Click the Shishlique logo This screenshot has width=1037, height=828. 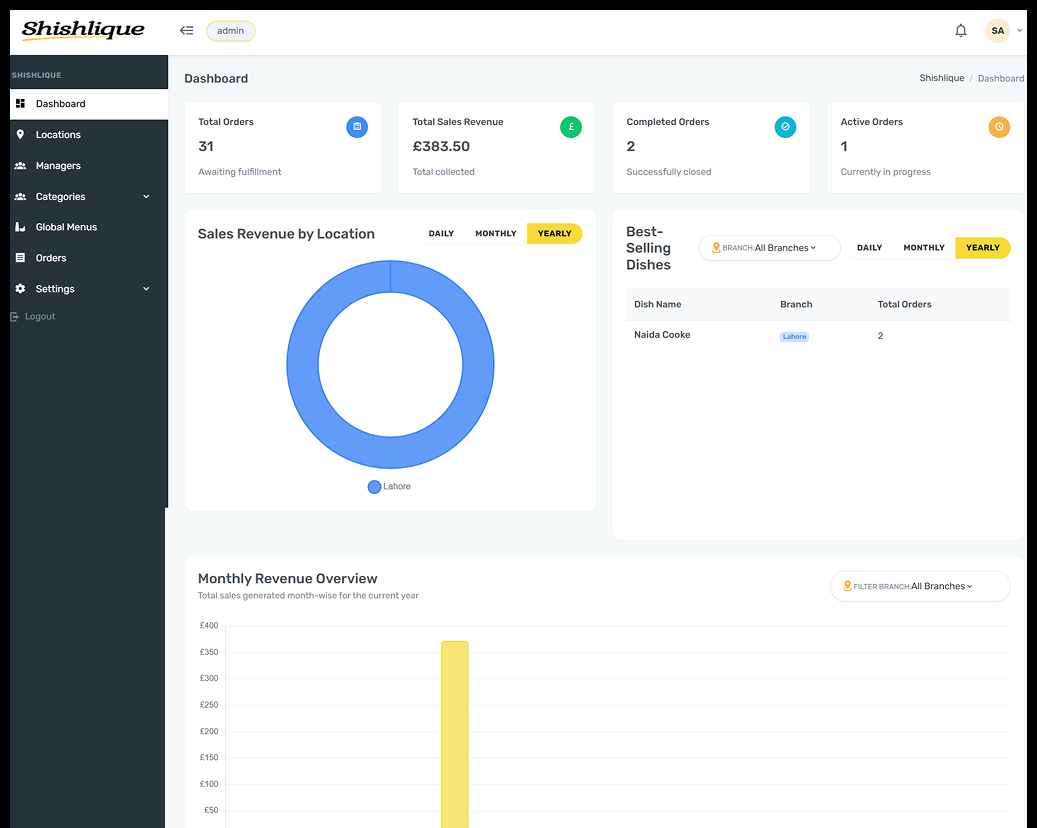click(x=83, y=30)
